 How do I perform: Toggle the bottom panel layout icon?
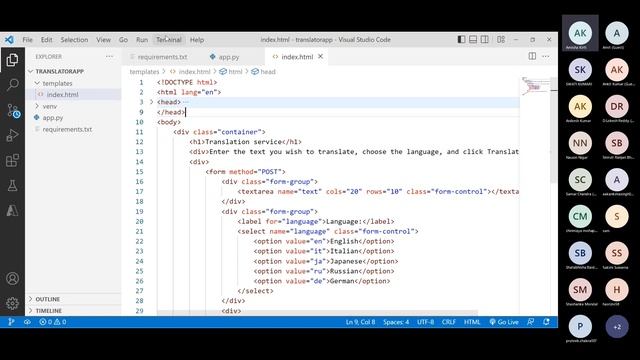473,40
